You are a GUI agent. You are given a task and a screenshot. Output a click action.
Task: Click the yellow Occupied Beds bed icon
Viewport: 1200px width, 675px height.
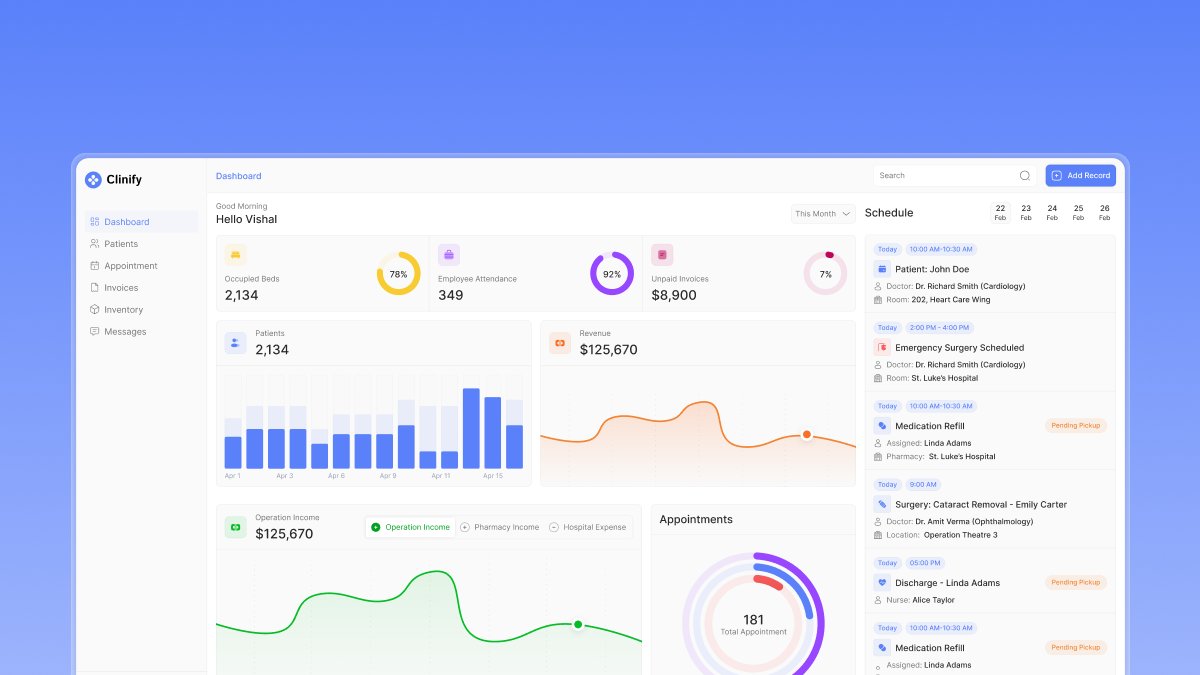(x=235, y=255)
